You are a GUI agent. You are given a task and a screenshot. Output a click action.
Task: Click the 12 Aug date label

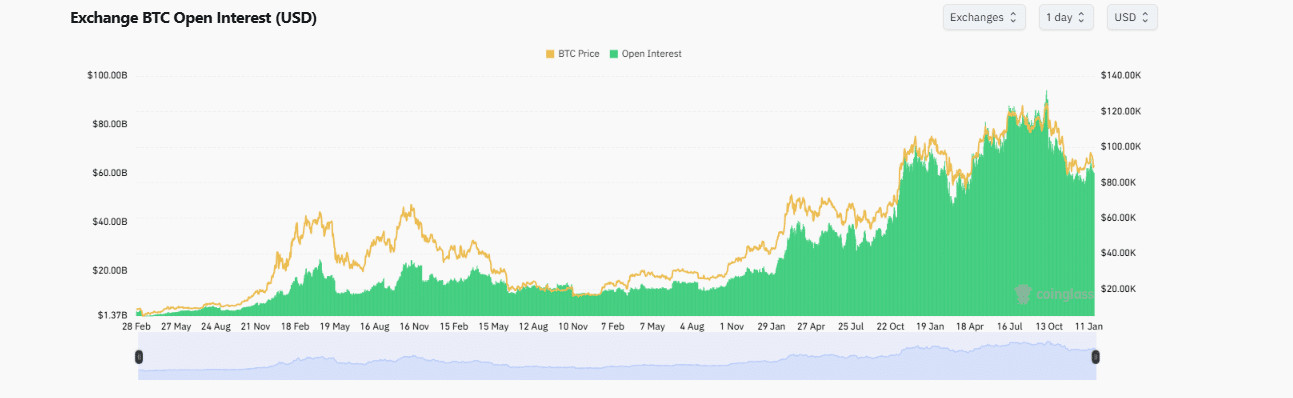click(534, 326)
